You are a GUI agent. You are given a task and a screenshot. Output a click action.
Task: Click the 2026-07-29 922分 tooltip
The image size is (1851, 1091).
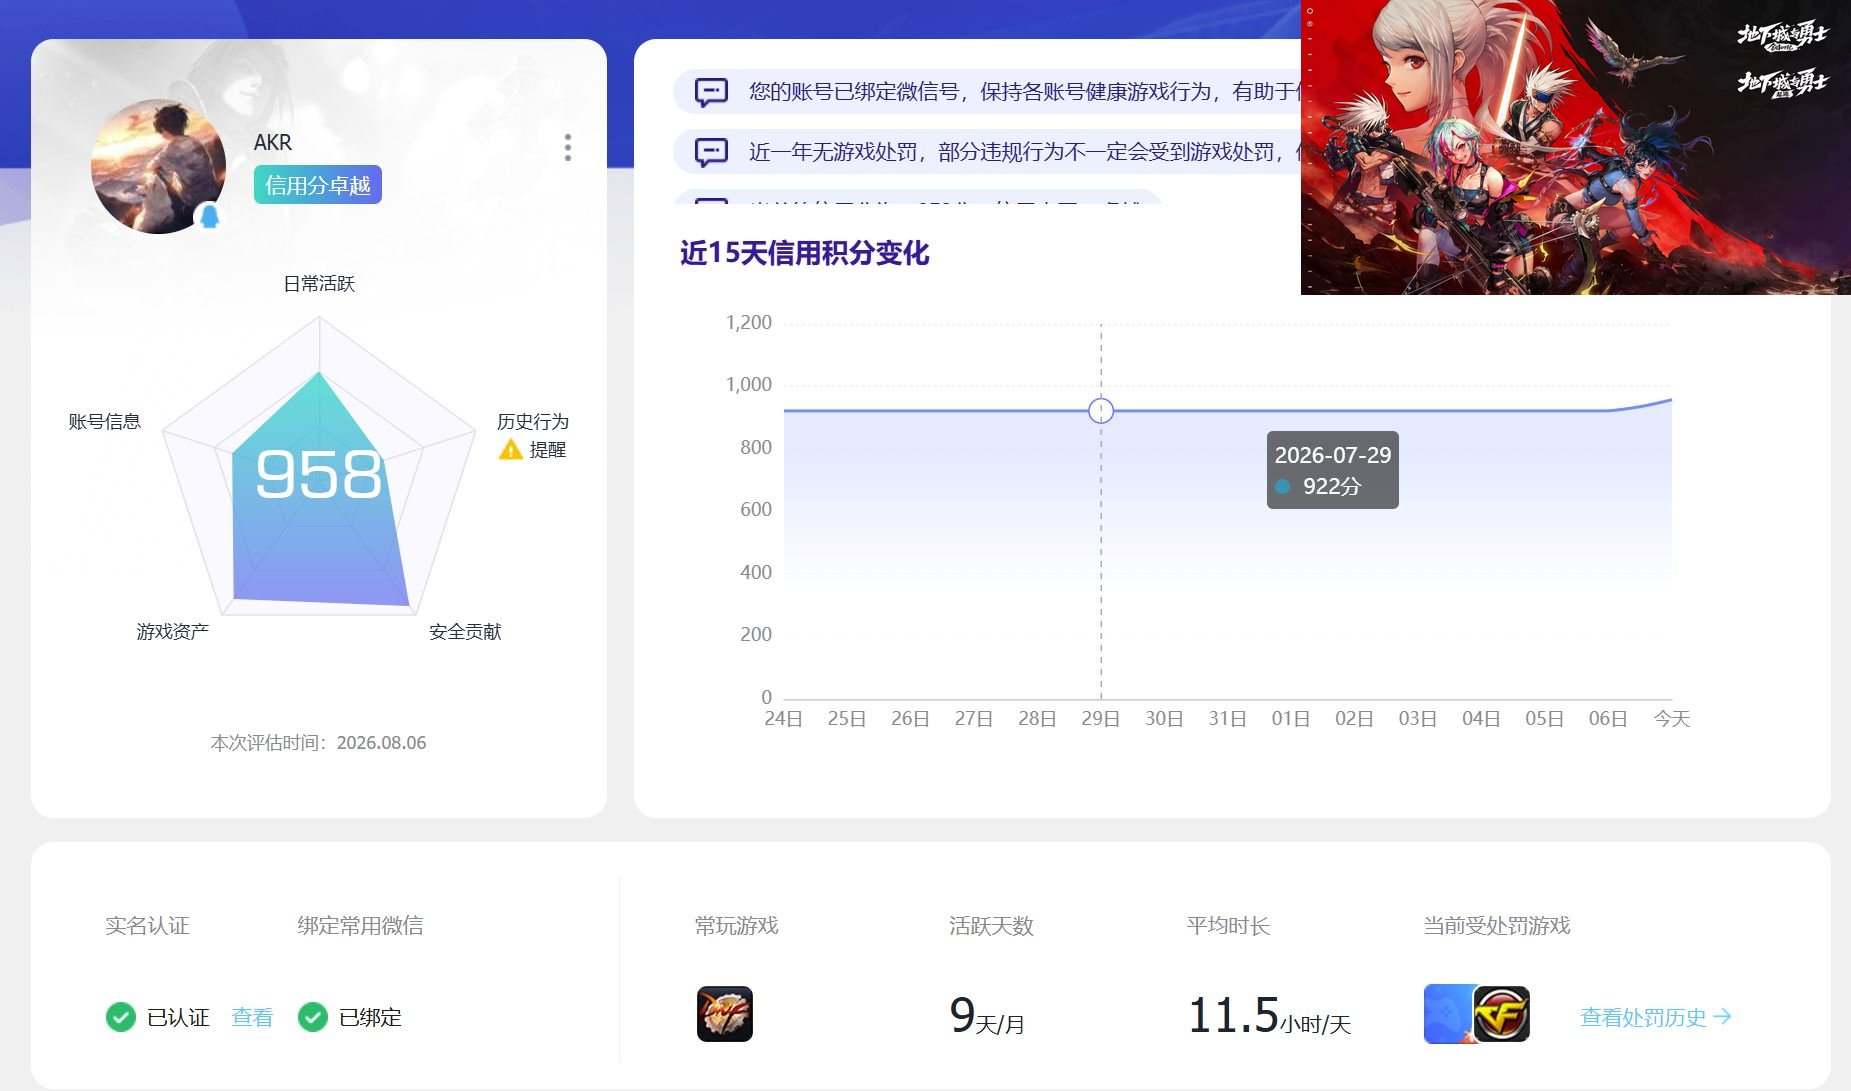pos(1333,470)
